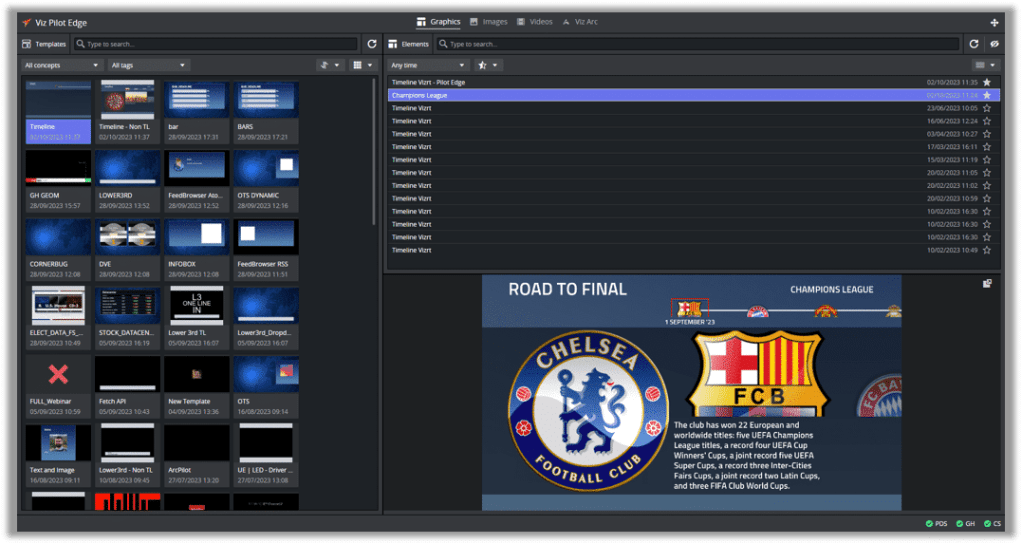Select the DVE template

pos(127,249)
